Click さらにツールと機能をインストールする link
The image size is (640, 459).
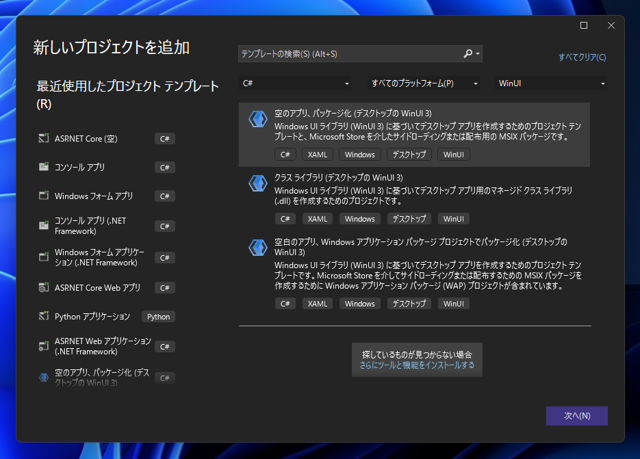tap(417, 365)
